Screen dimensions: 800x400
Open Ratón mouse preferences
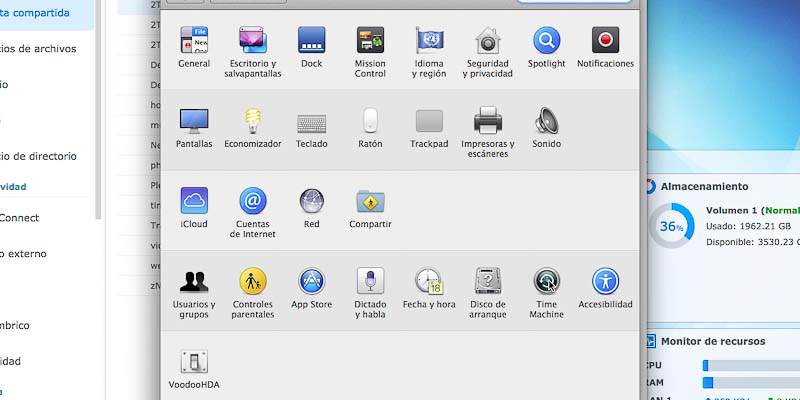(x=370, y=128)
